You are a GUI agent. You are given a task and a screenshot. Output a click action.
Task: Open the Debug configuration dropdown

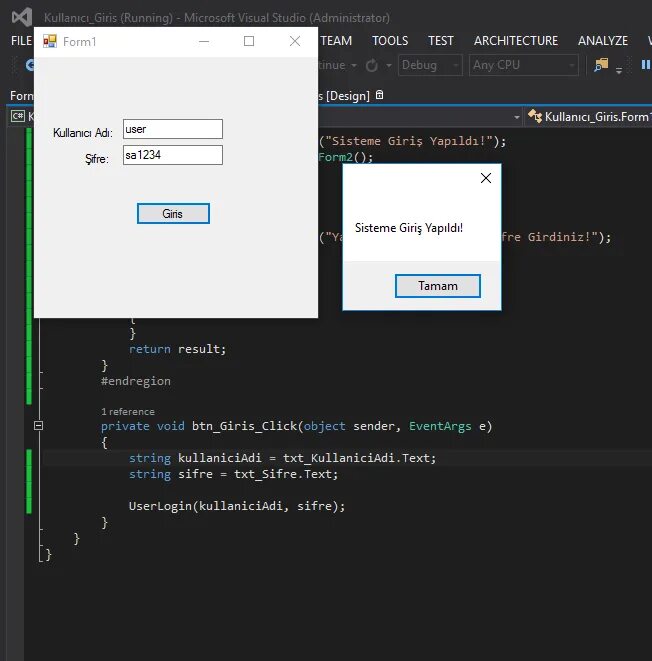point(430,65)
